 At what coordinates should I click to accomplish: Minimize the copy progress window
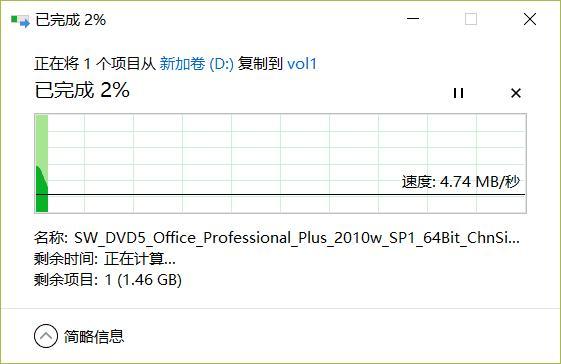(413, 19)
